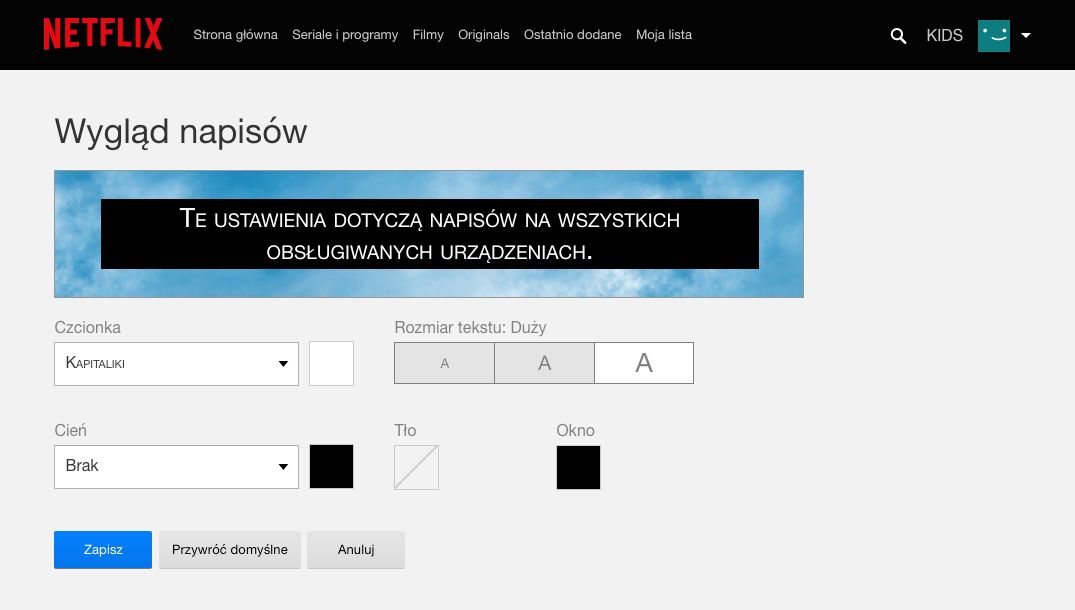Click the Rozmiar tekstu: Duży label
The image size is (1075, 610).
point(470,328)
